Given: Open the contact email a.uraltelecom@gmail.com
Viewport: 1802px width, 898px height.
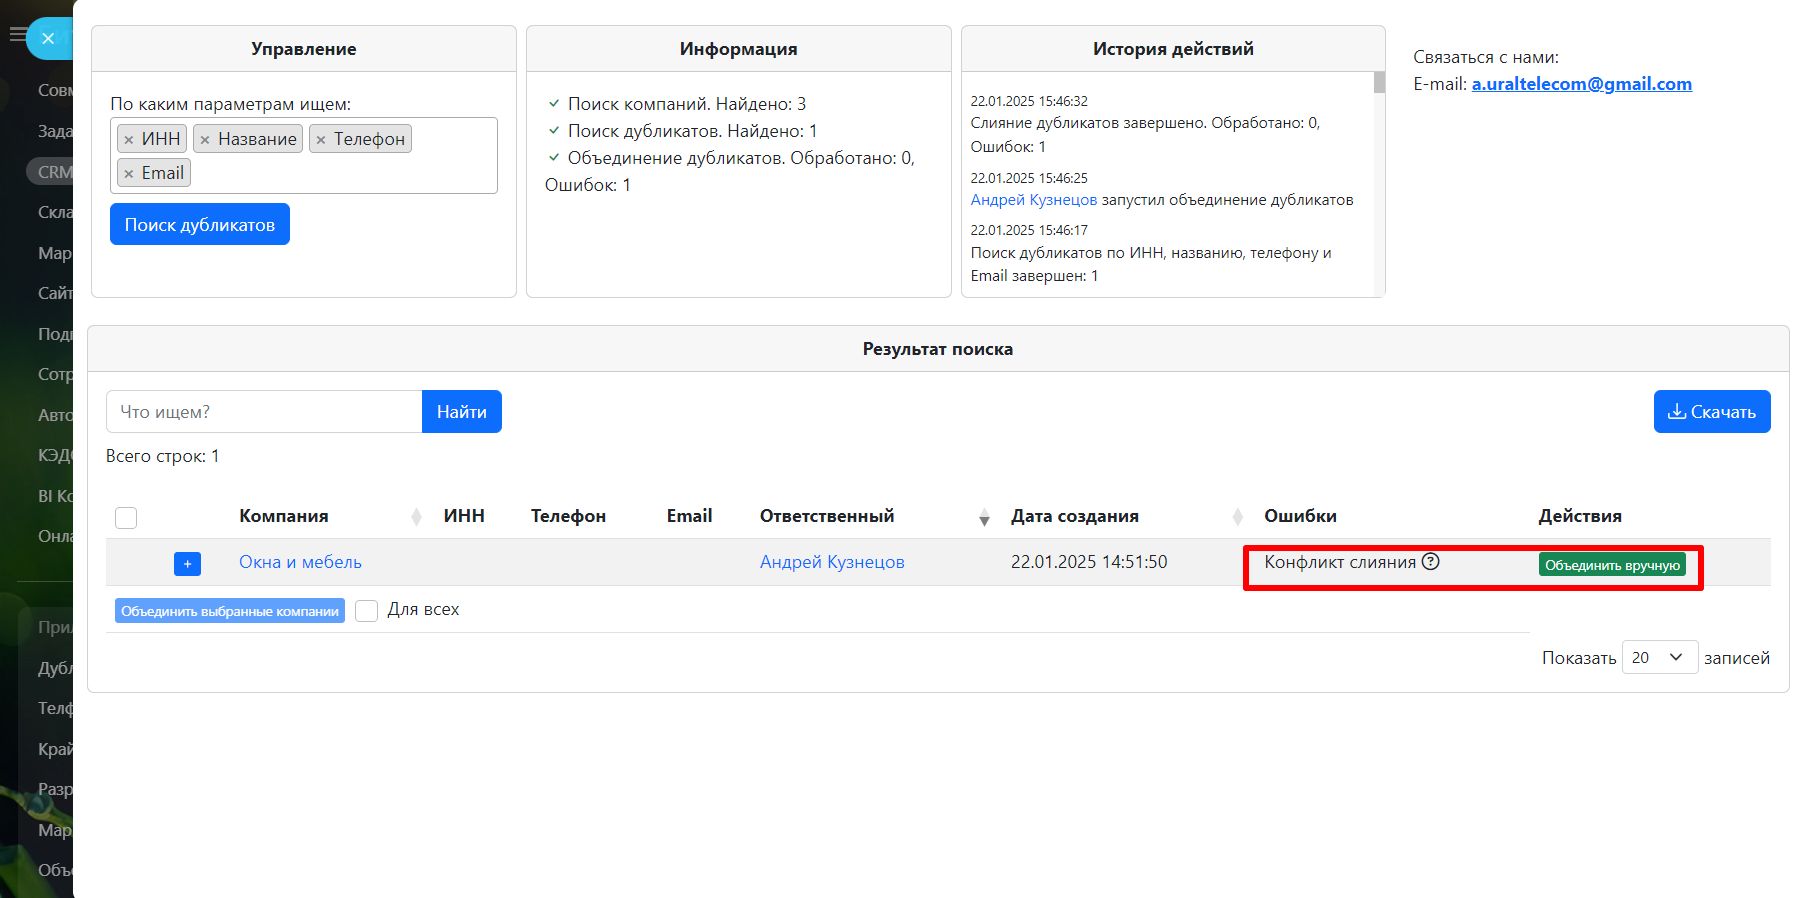Looking at the screenshot, I should click(1581, 84).
